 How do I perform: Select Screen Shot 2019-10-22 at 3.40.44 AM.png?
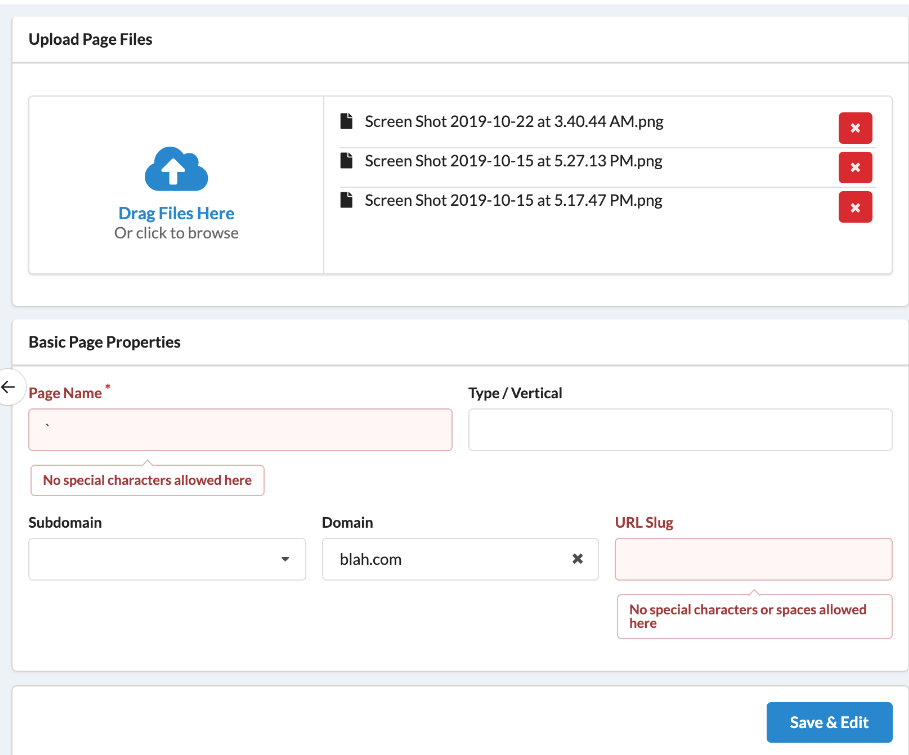tap(514, 122)
